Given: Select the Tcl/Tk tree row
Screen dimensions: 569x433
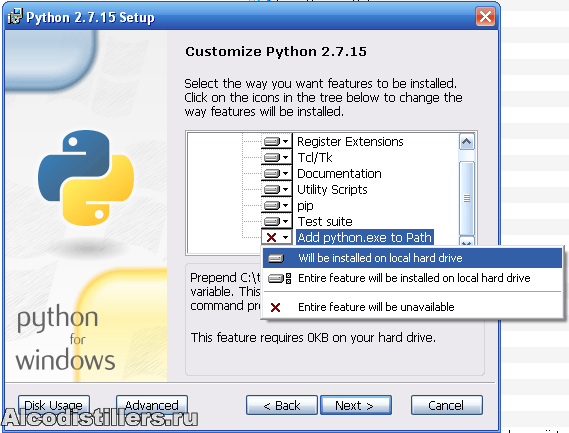Looking at the screenshot, I should (x=315, y=158).
